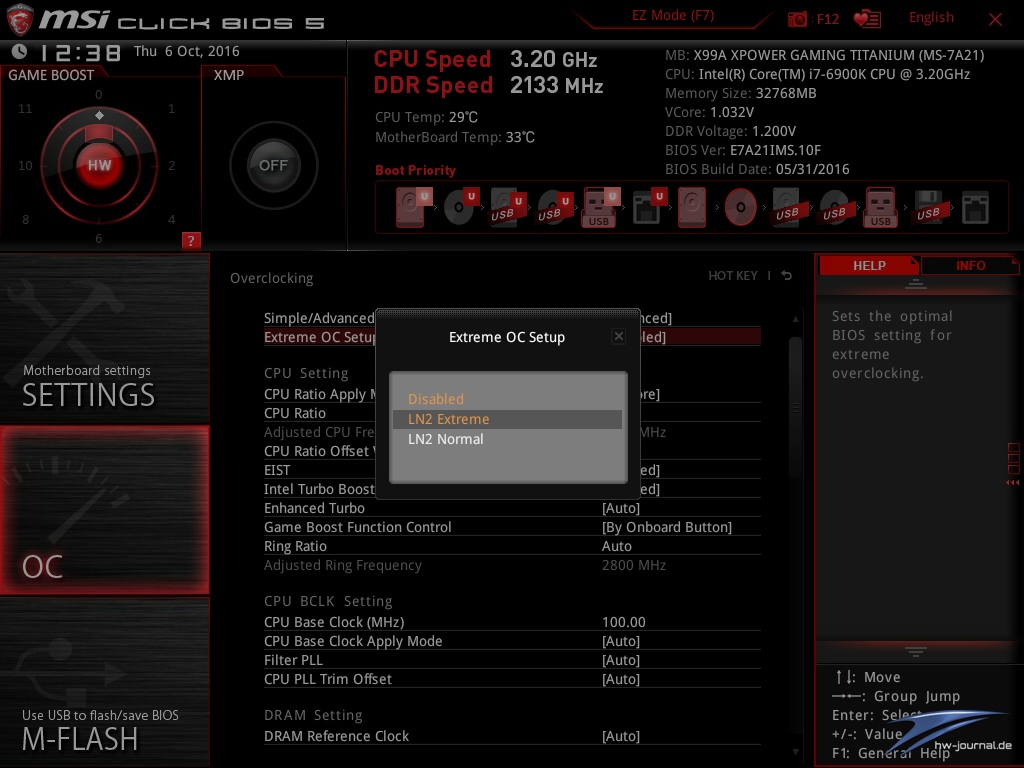Image resolution: width=1024 pixels, height=768 pixels.
Task: Open CPU Base Clock Apply Mode [Auto]
Action: pos(620,641)
